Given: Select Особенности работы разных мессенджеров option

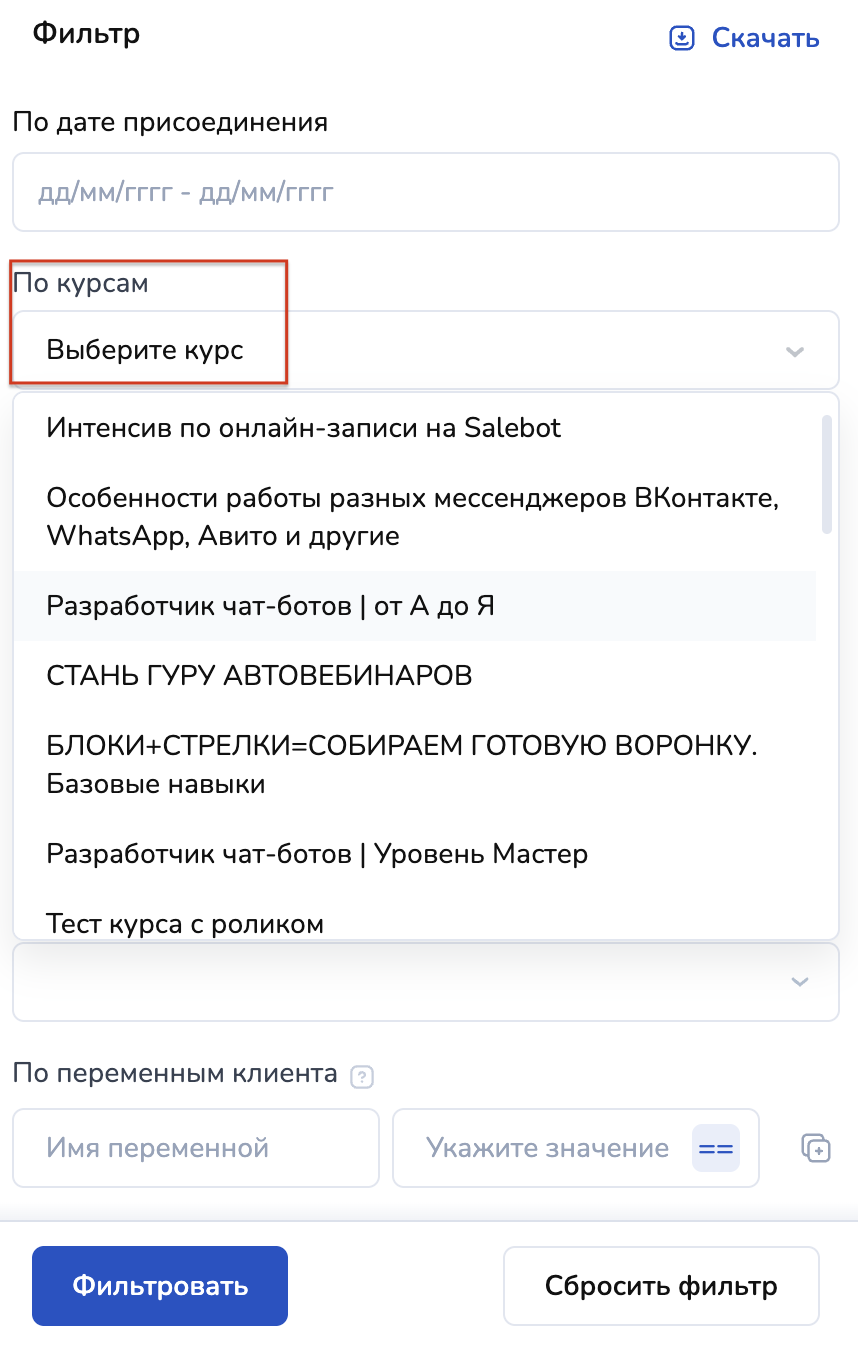Looking at the screenshot, I should tap(412, 517).
